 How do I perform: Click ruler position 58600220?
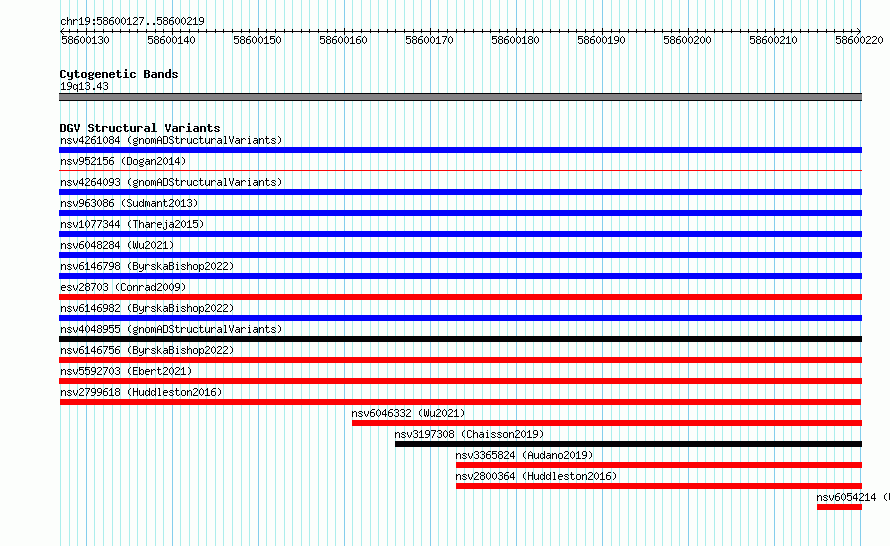(x=859, y=40)
